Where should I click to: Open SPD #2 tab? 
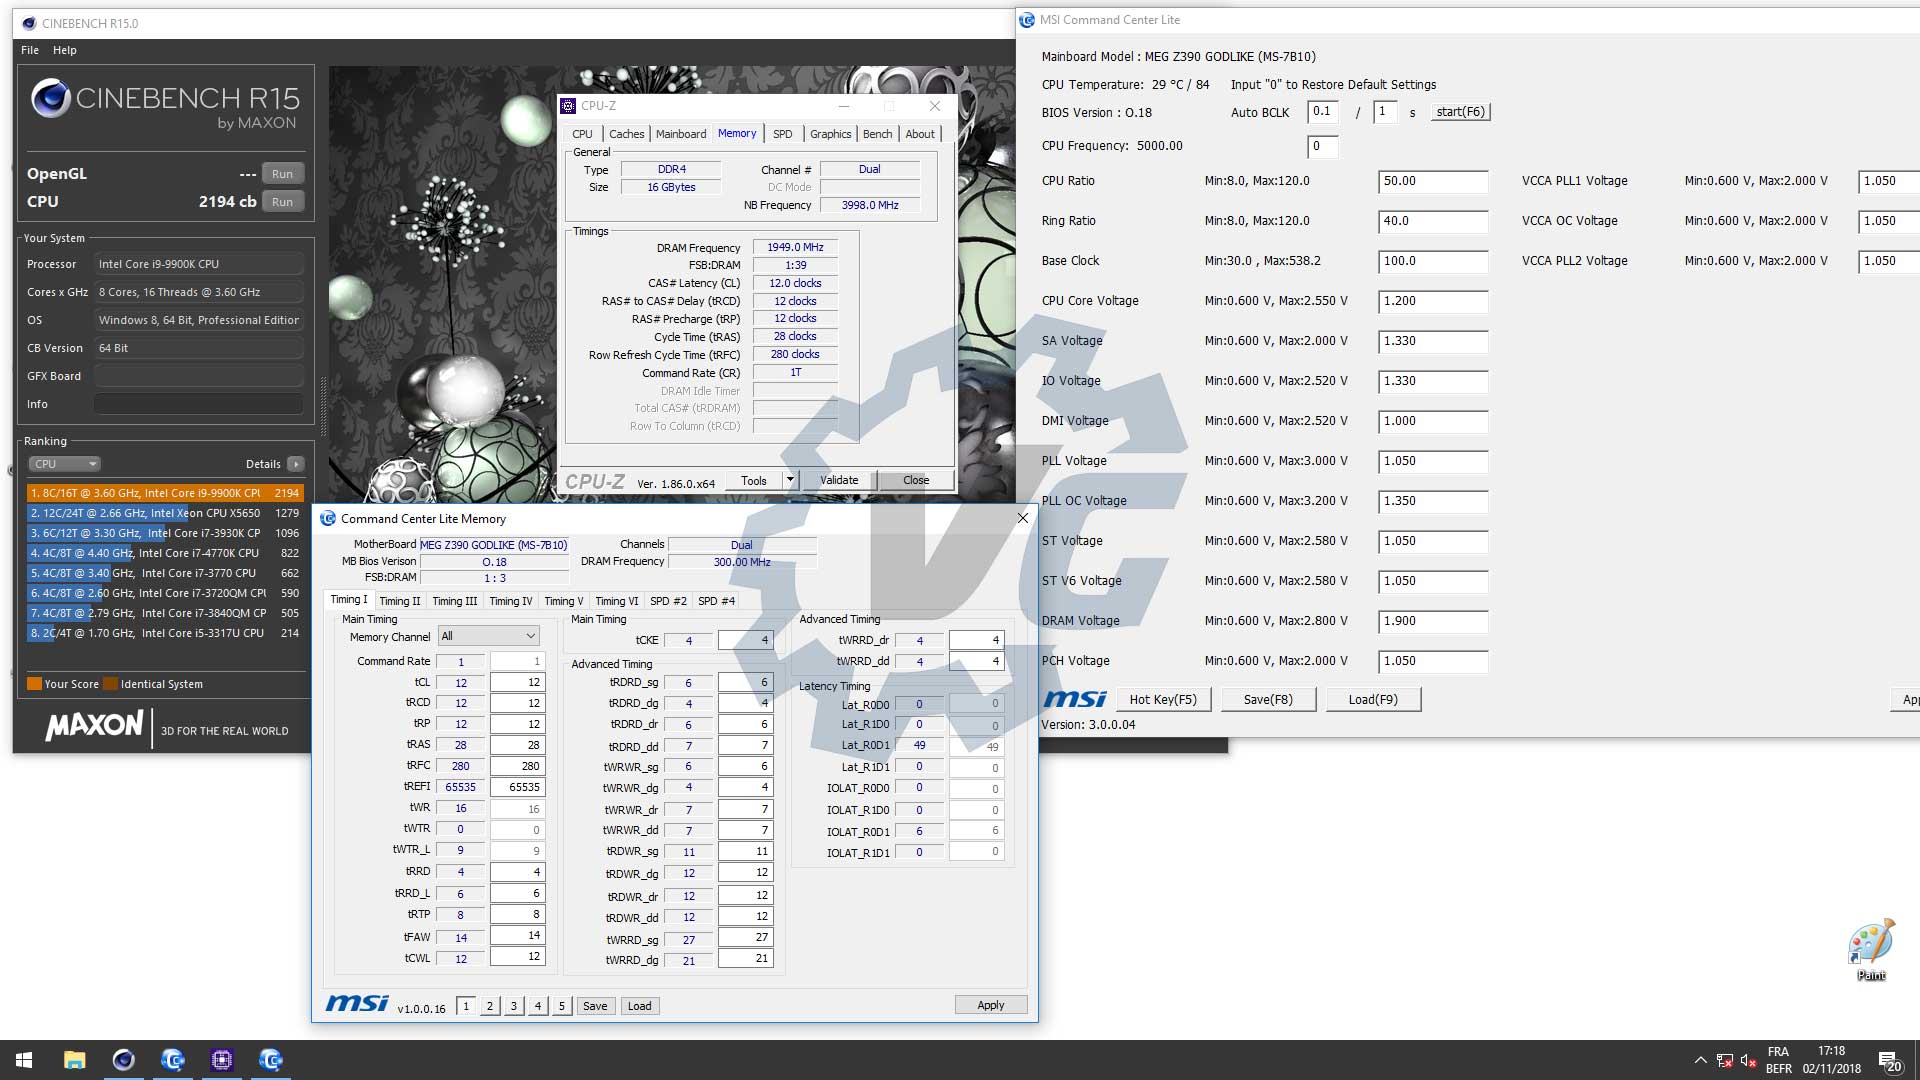(x=668, y=601)
